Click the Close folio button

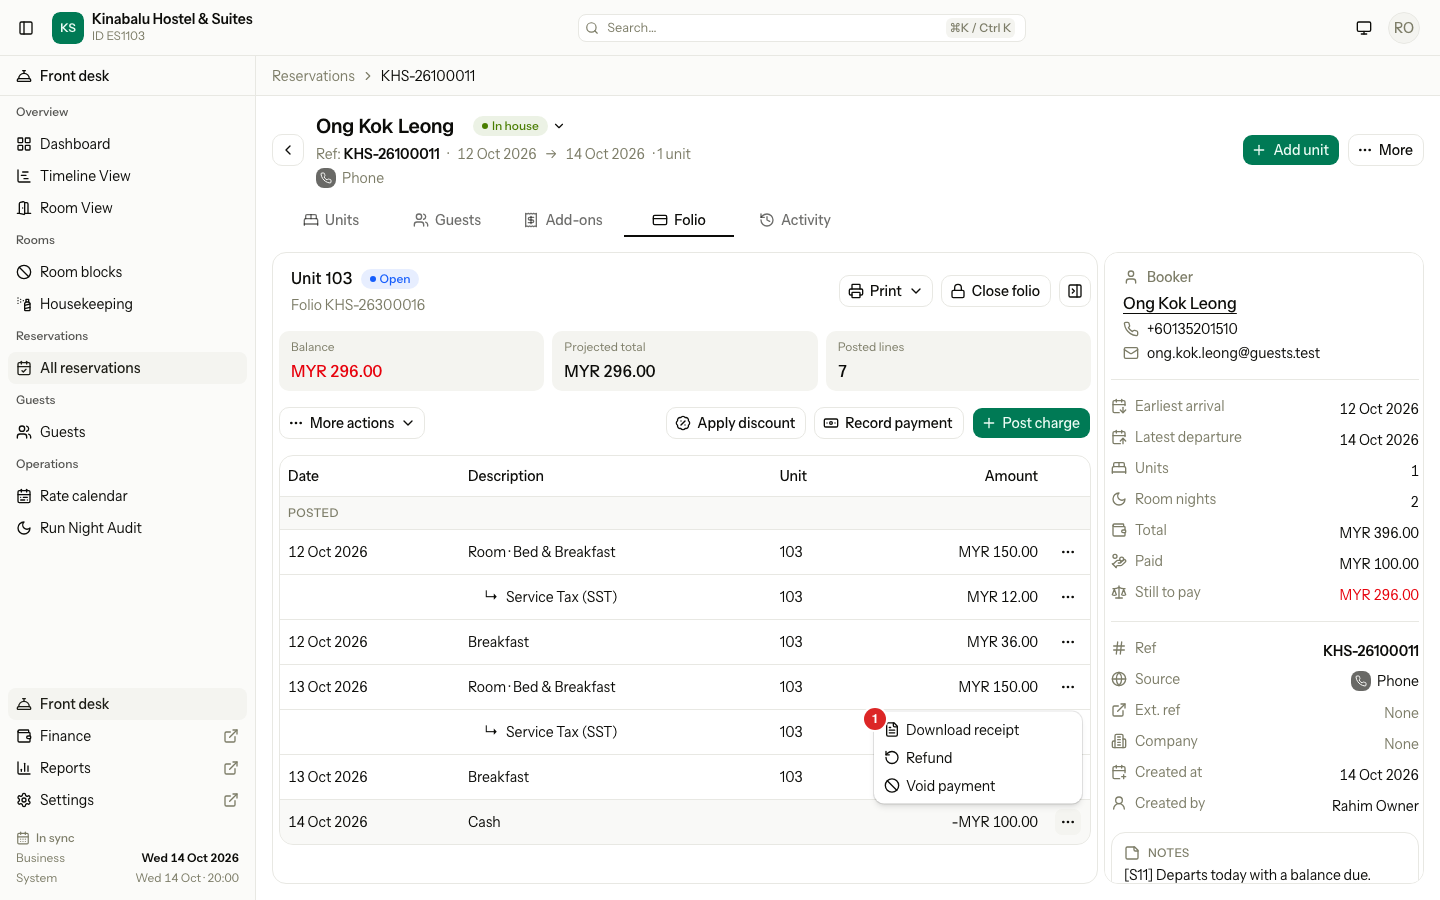996,291
